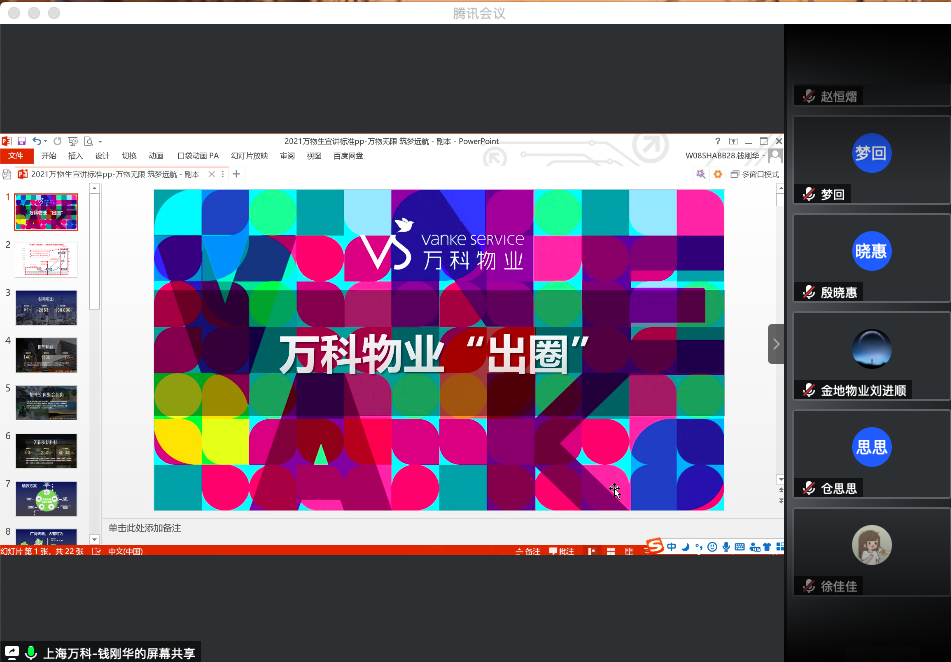Switch to the 插入 Insert ribbon tab
This screenshot has width=951, height=662.
[x=75, y=156]
